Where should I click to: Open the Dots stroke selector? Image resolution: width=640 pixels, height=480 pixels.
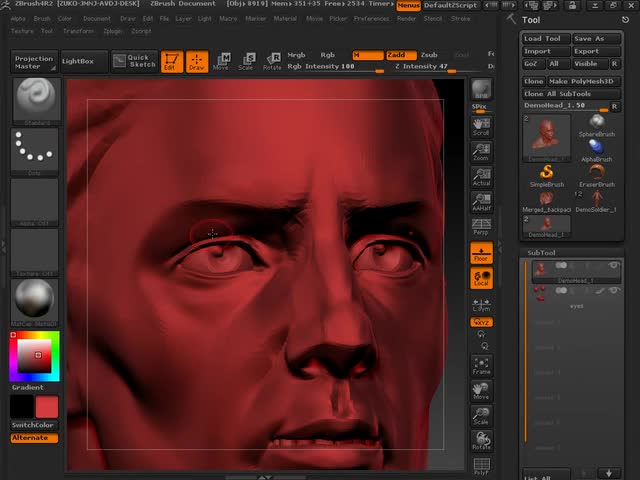click(35, 152)
